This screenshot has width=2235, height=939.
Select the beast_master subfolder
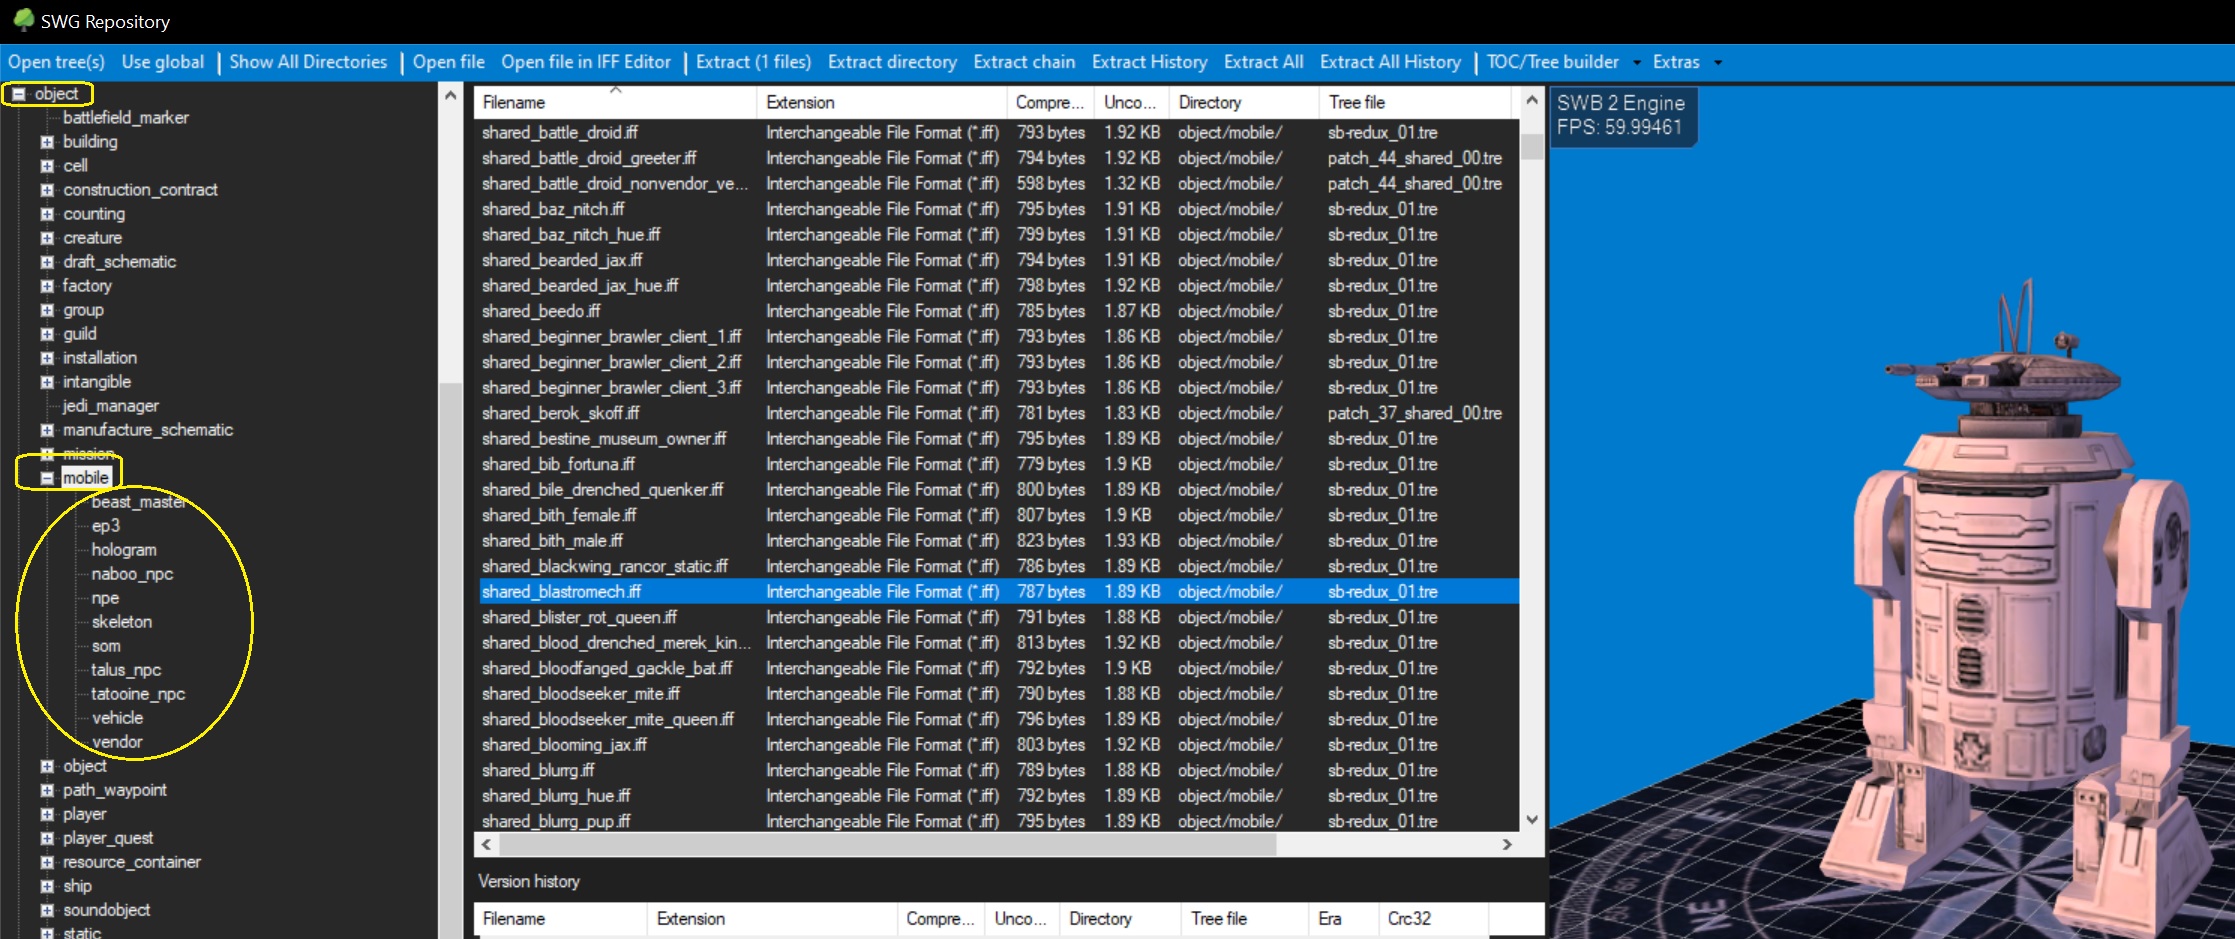click(x=139, y=502)
